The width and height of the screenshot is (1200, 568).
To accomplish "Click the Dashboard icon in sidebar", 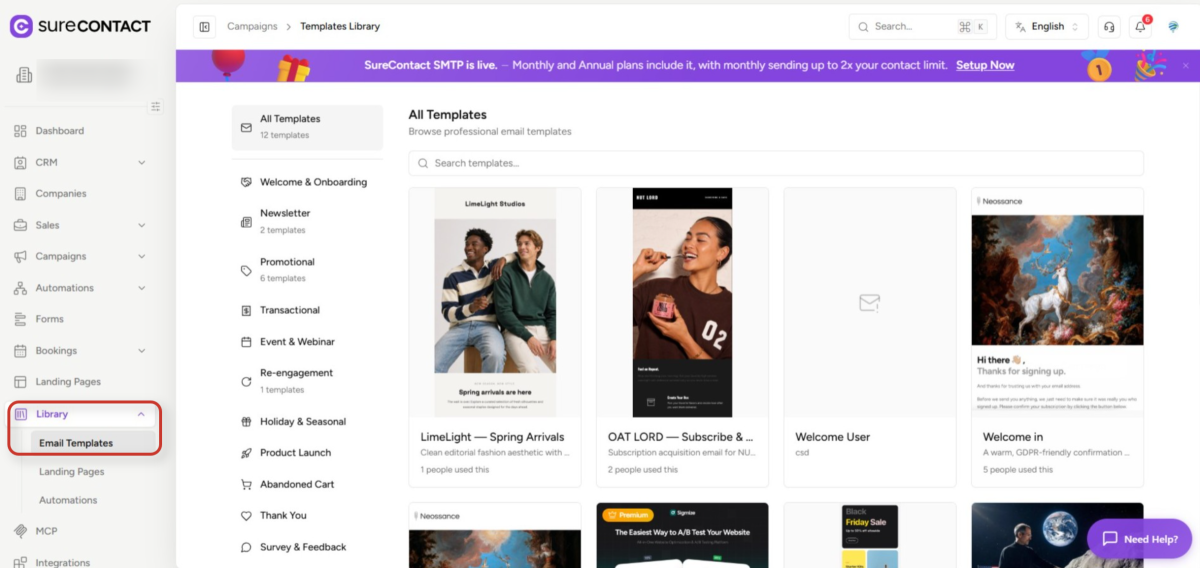I will pyautogui.click(x=20, y=131).
